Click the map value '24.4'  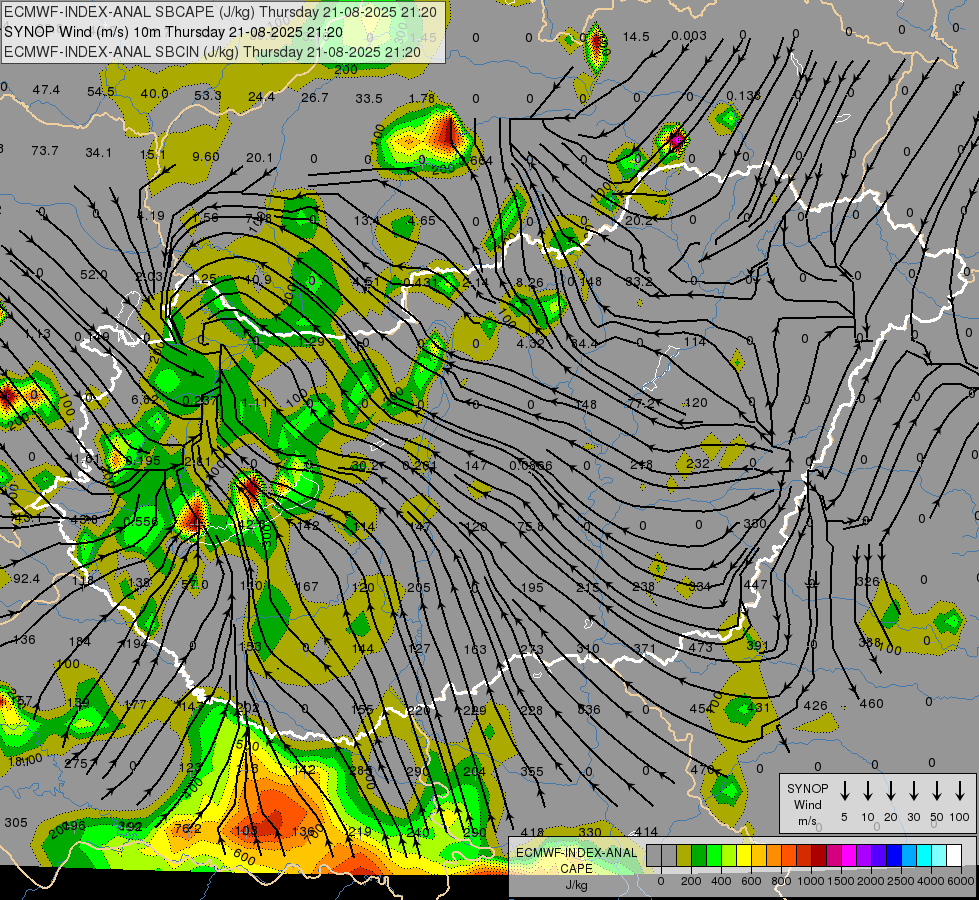point(261,97)
